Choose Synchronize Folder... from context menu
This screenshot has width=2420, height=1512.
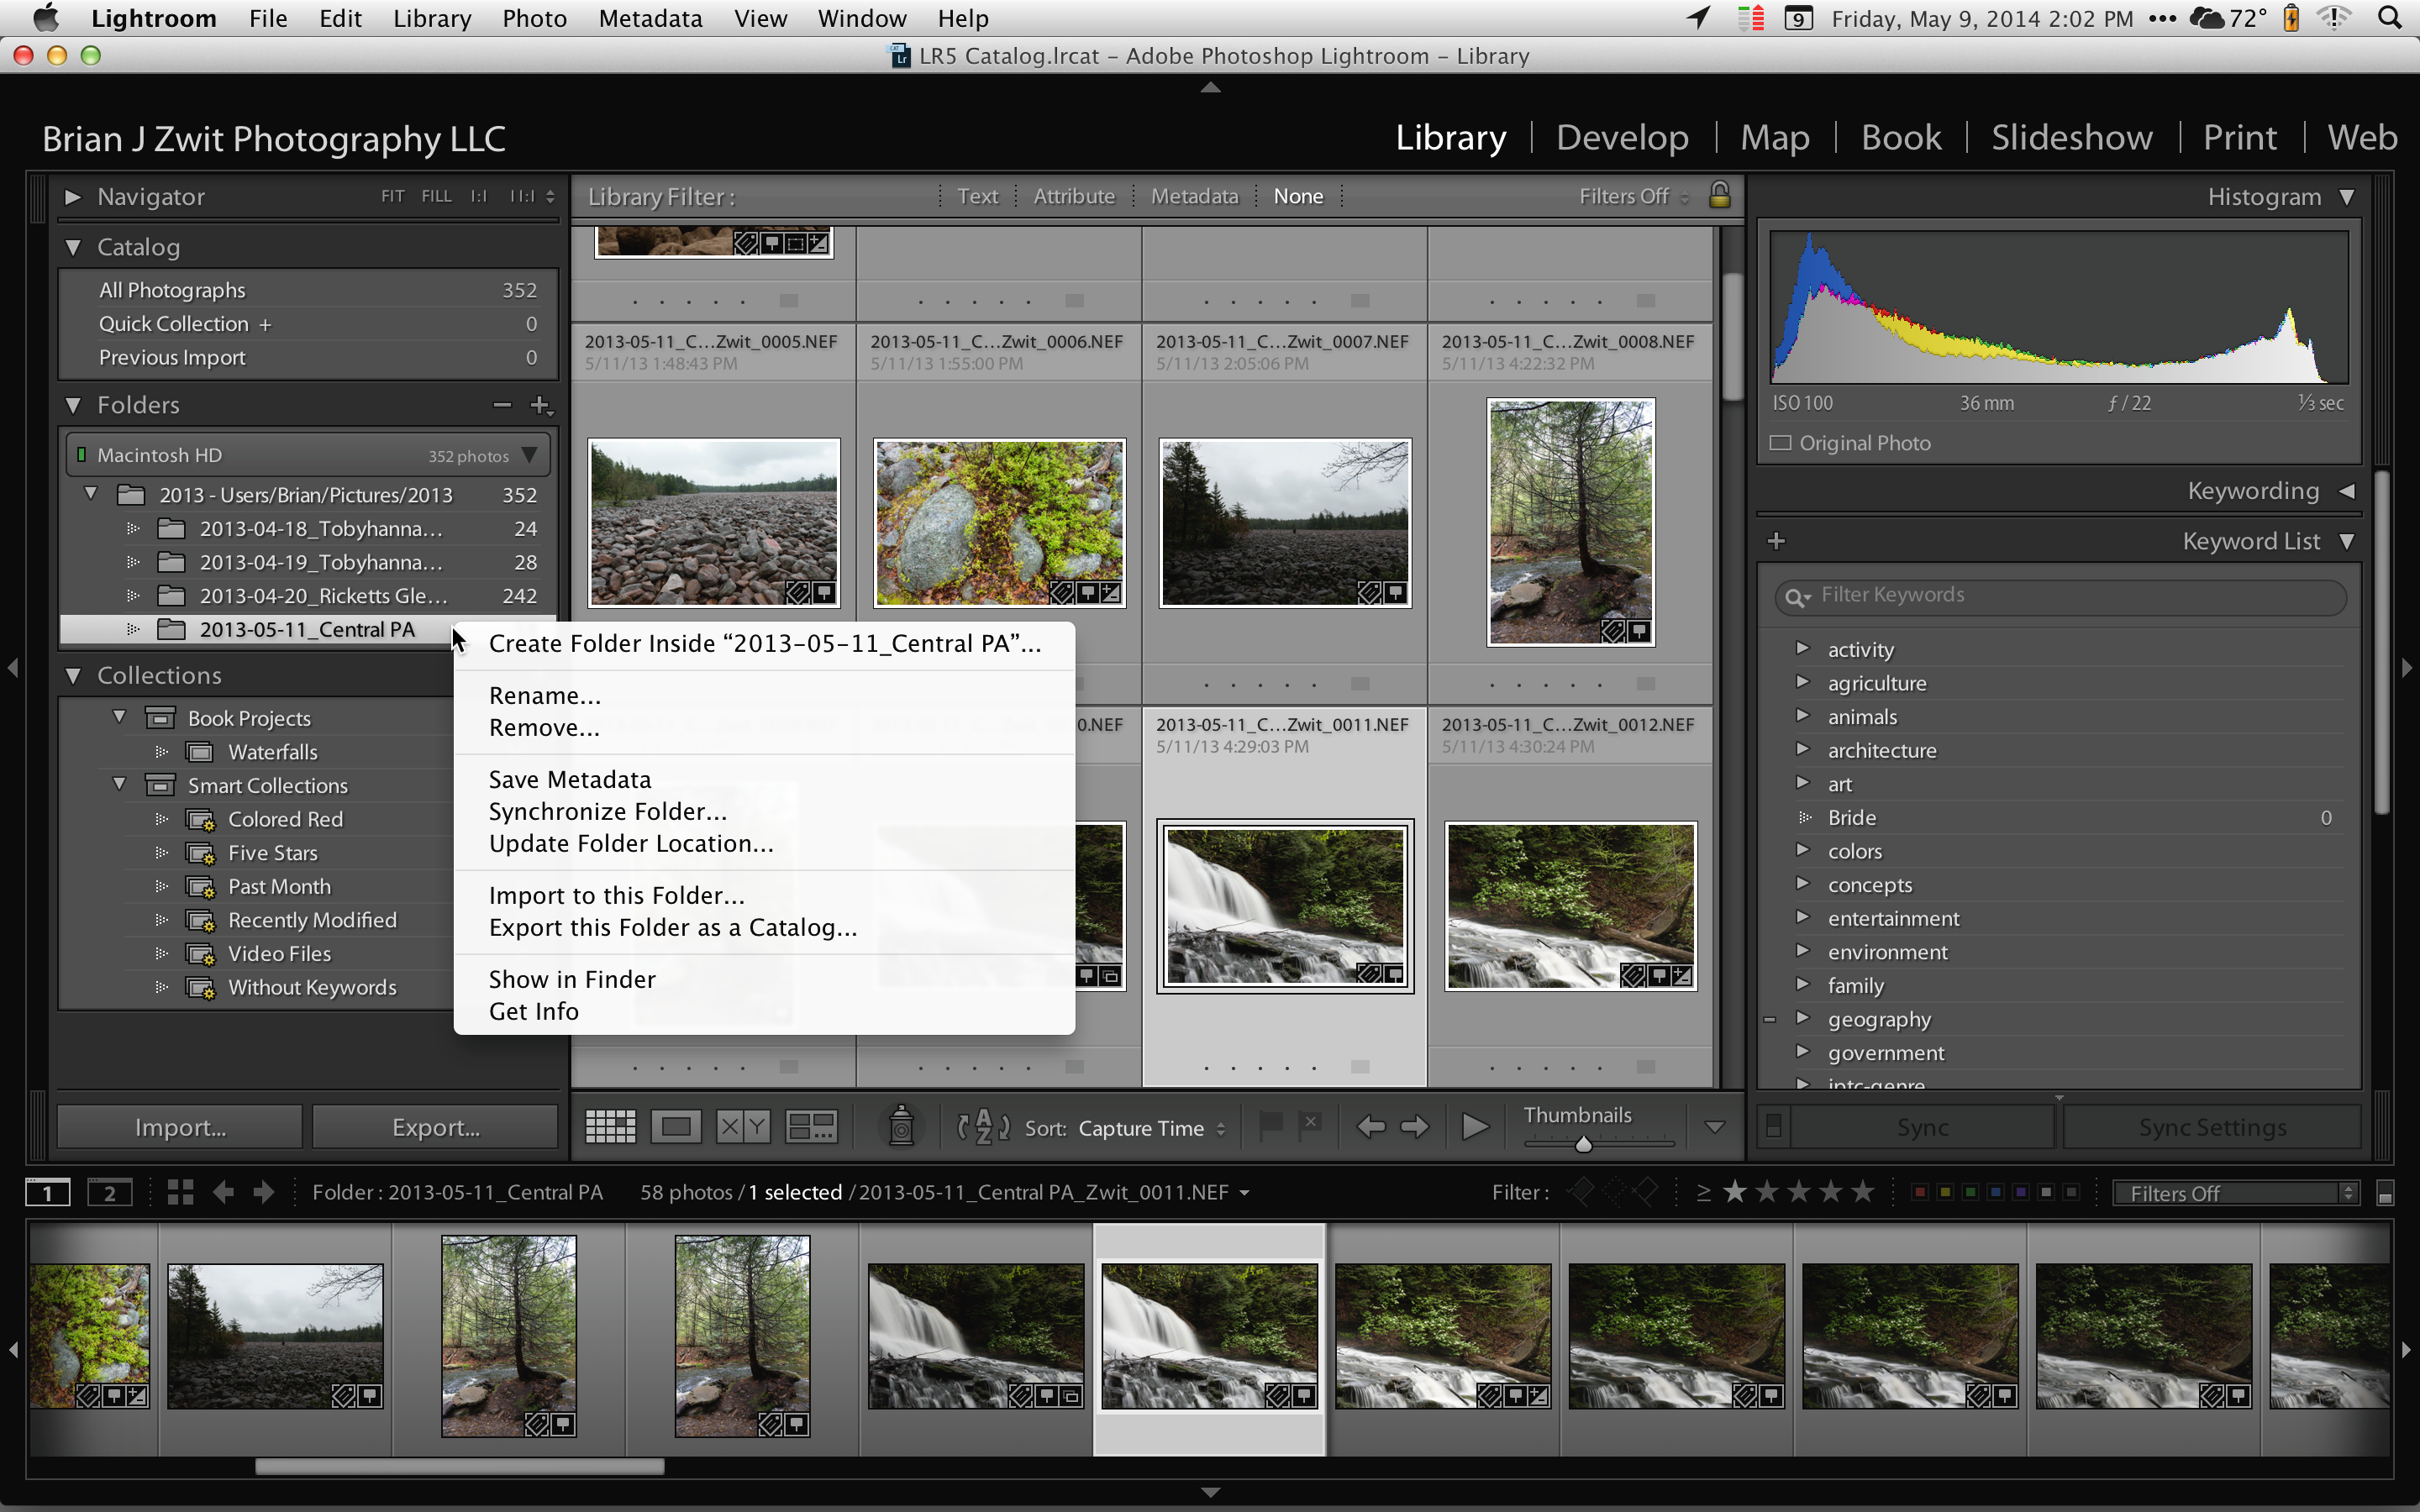[607, 811]
